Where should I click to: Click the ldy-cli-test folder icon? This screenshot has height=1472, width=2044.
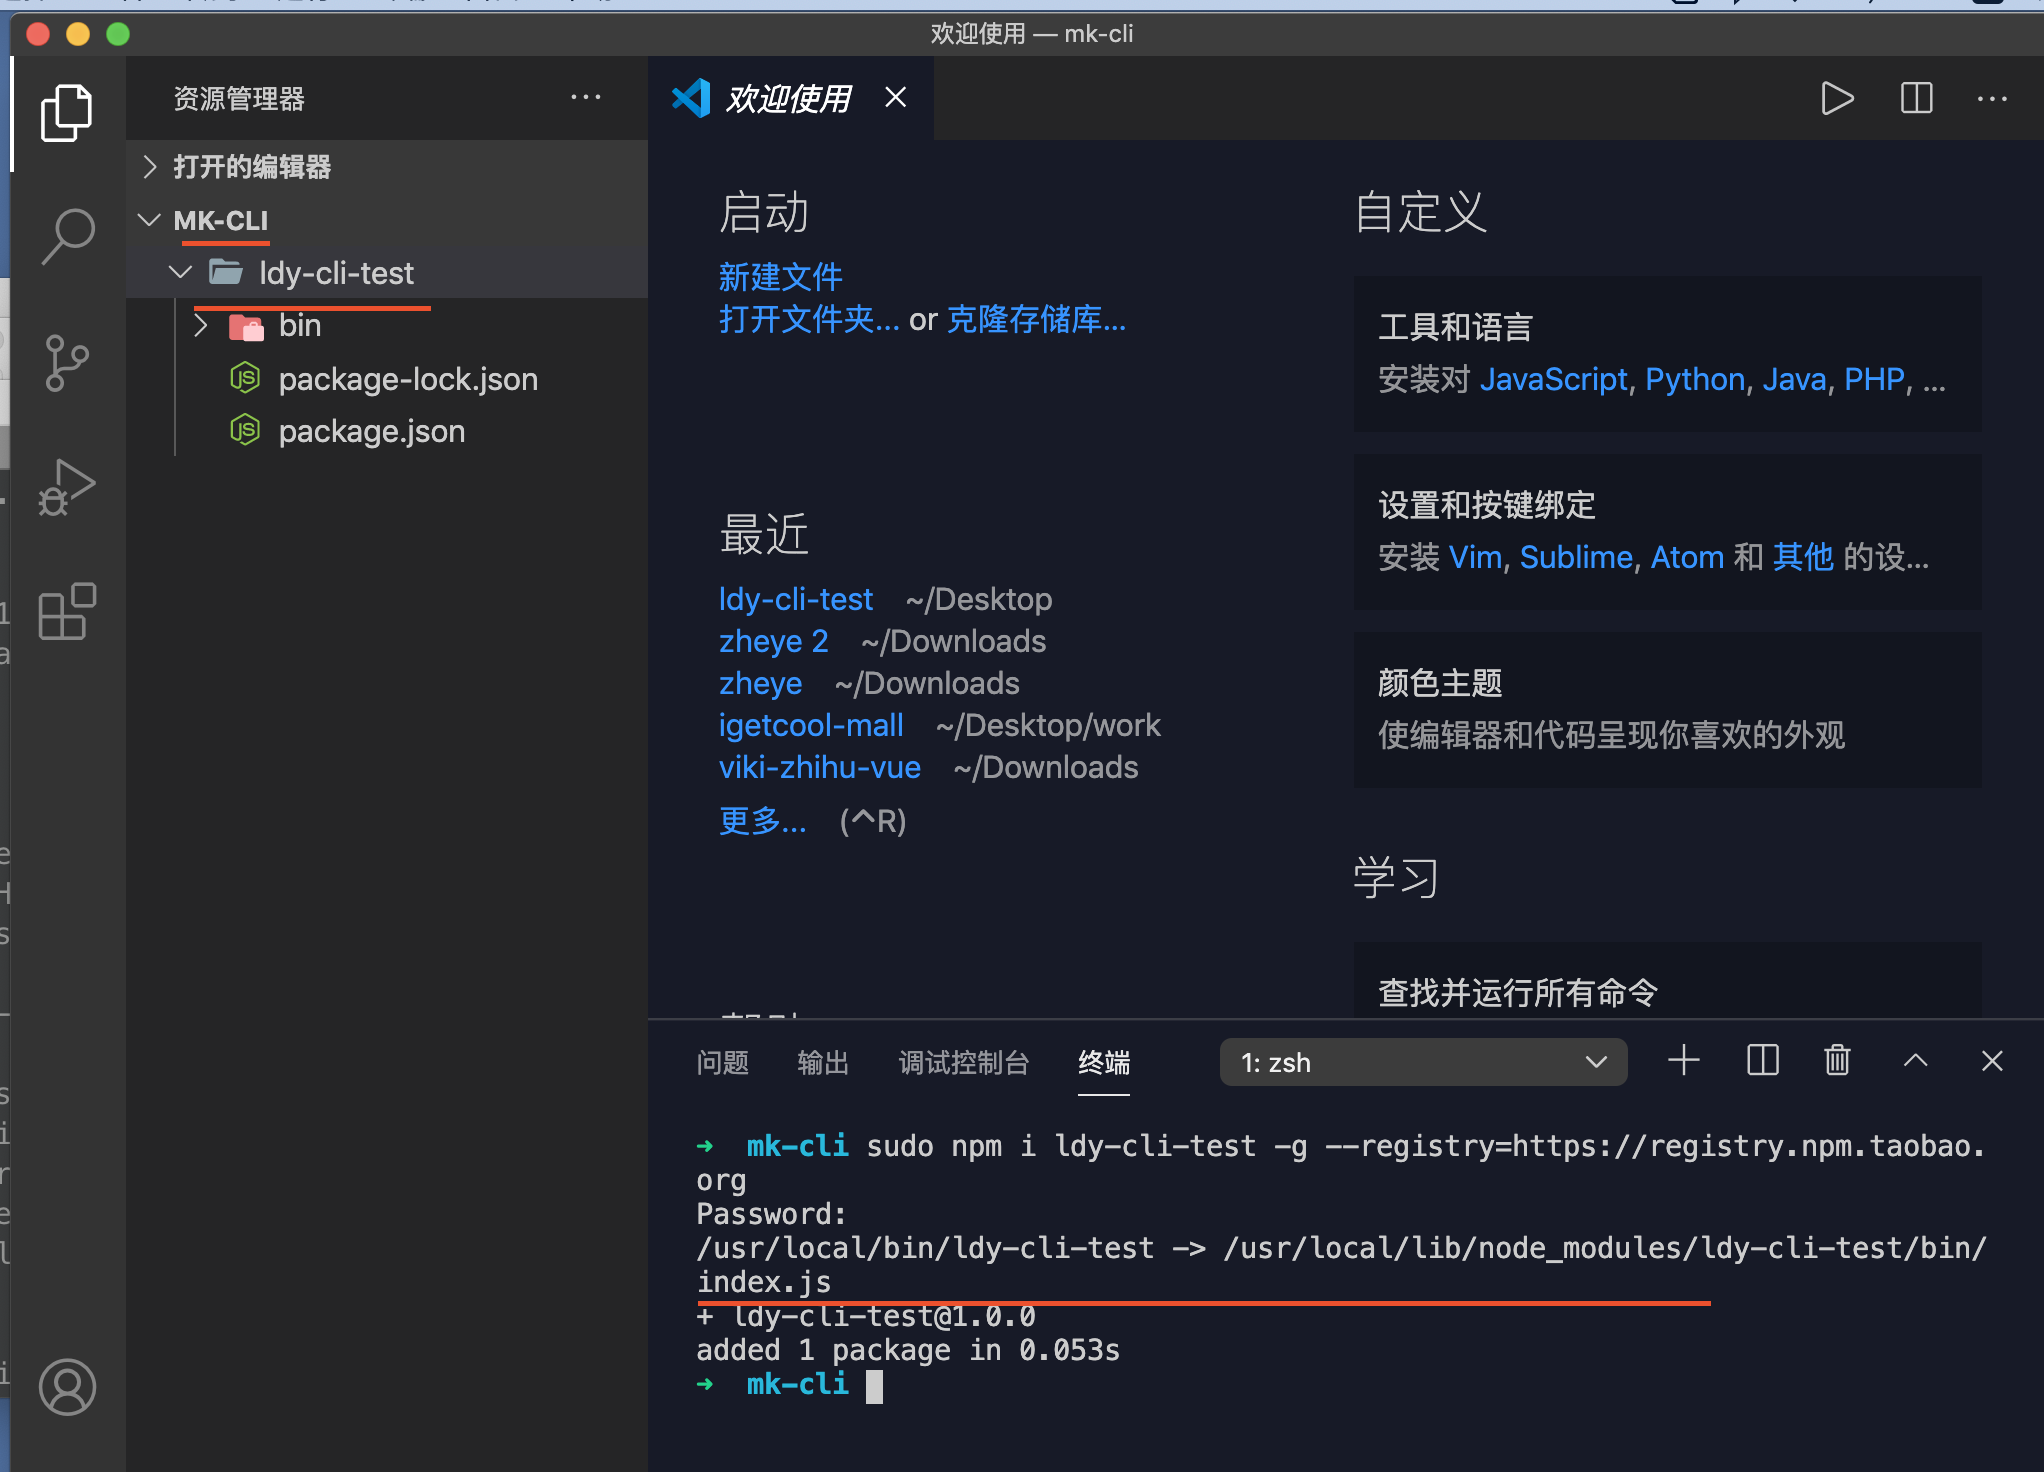[226, 272]
